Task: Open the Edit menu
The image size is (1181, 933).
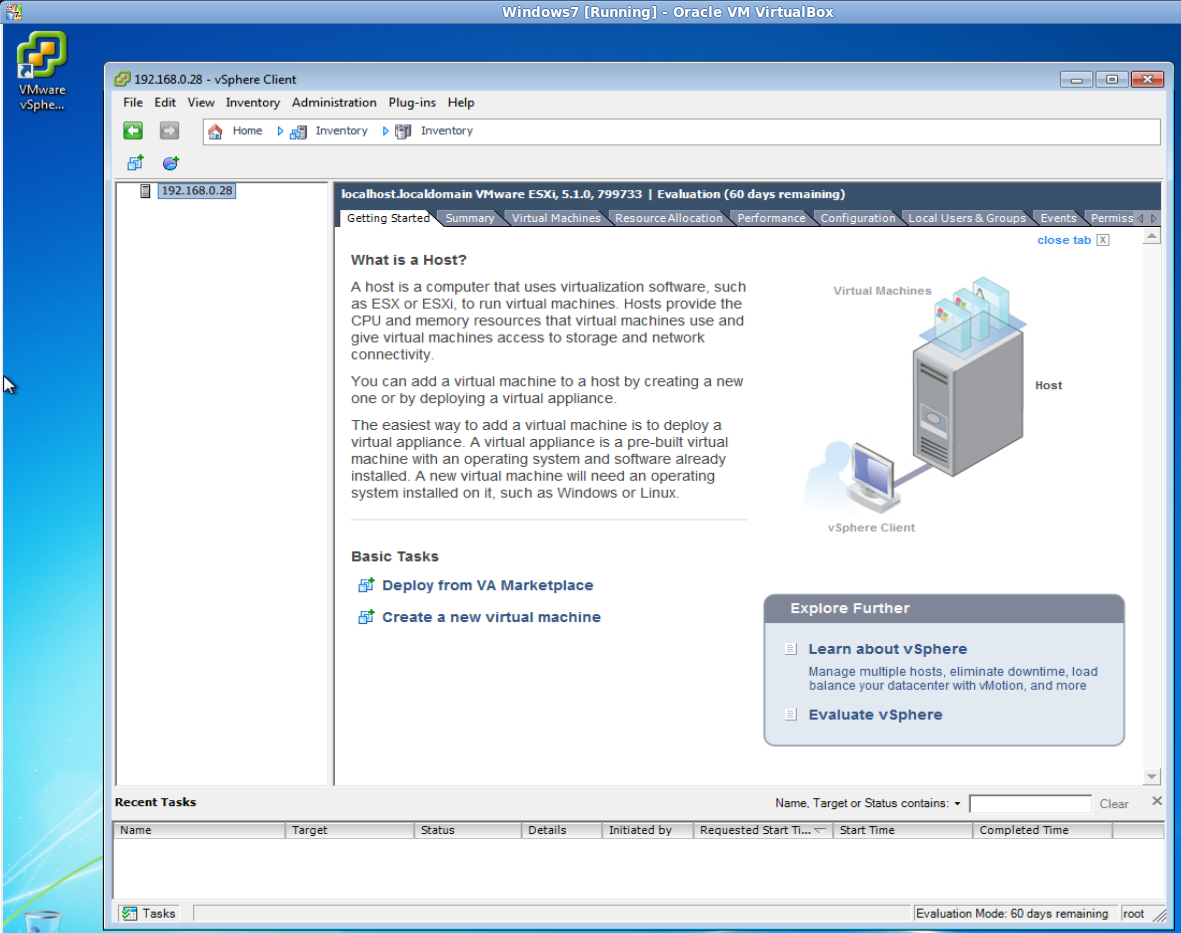Action: [x=165, y=102]
